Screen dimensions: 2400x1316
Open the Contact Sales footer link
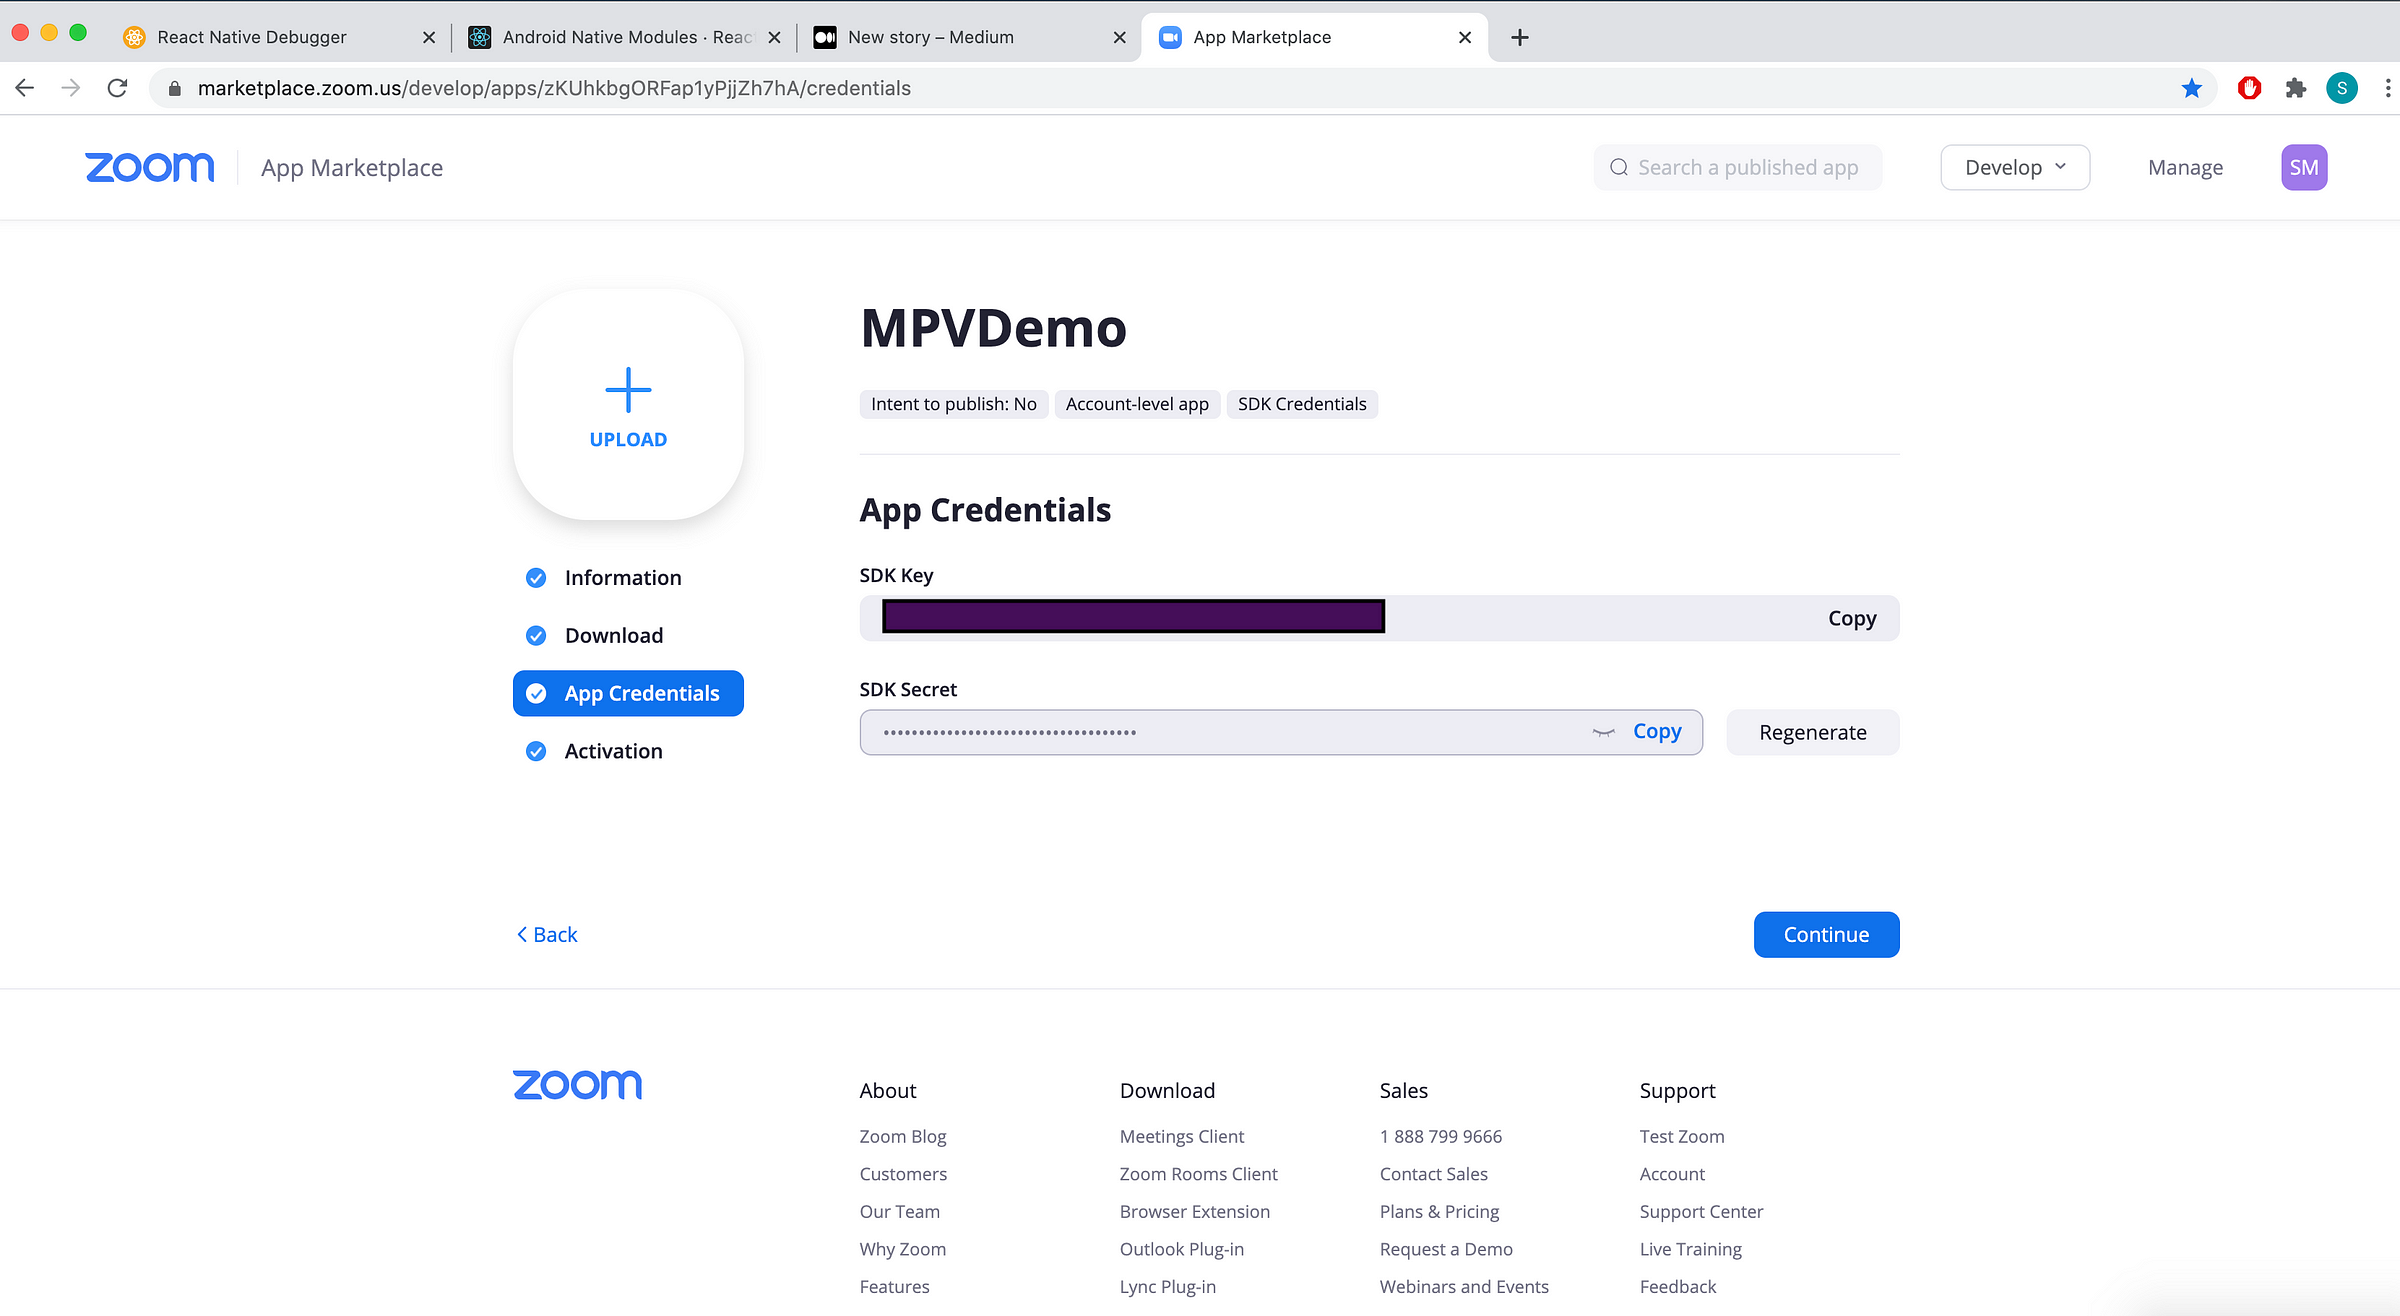click(x=1434, y=1173)
